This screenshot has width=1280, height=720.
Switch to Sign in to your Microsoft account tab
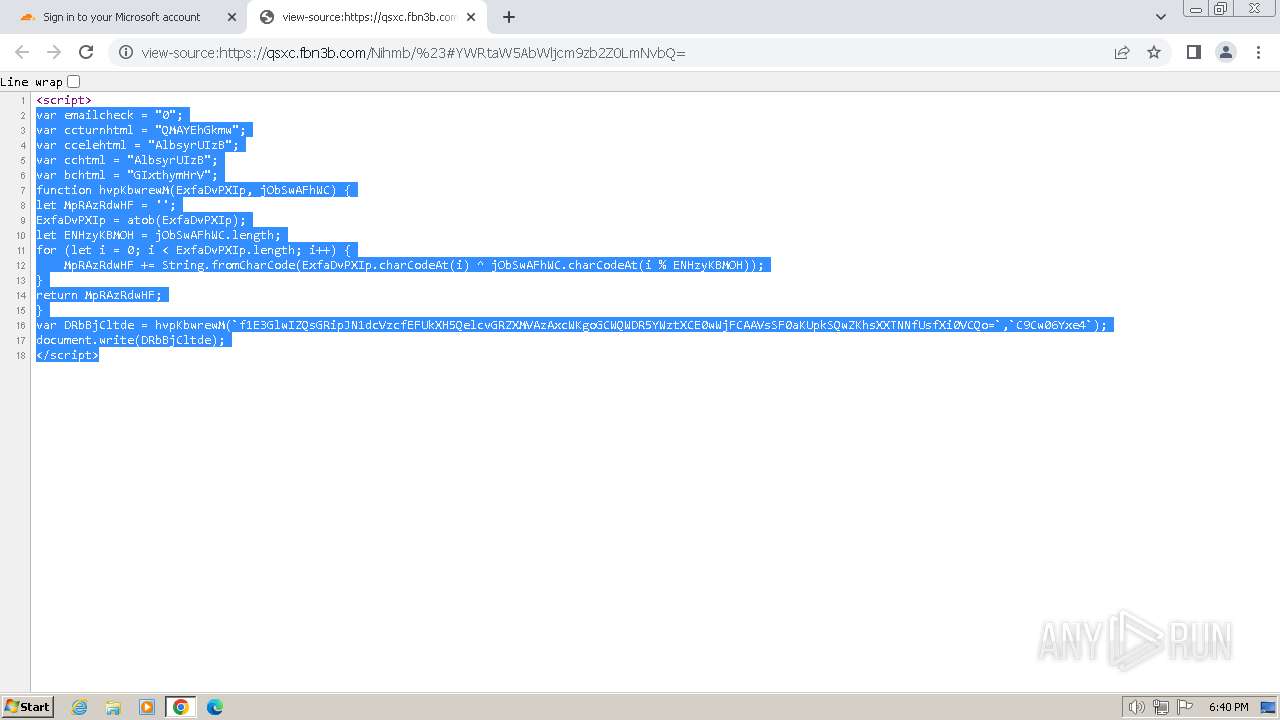pos(122,17)
